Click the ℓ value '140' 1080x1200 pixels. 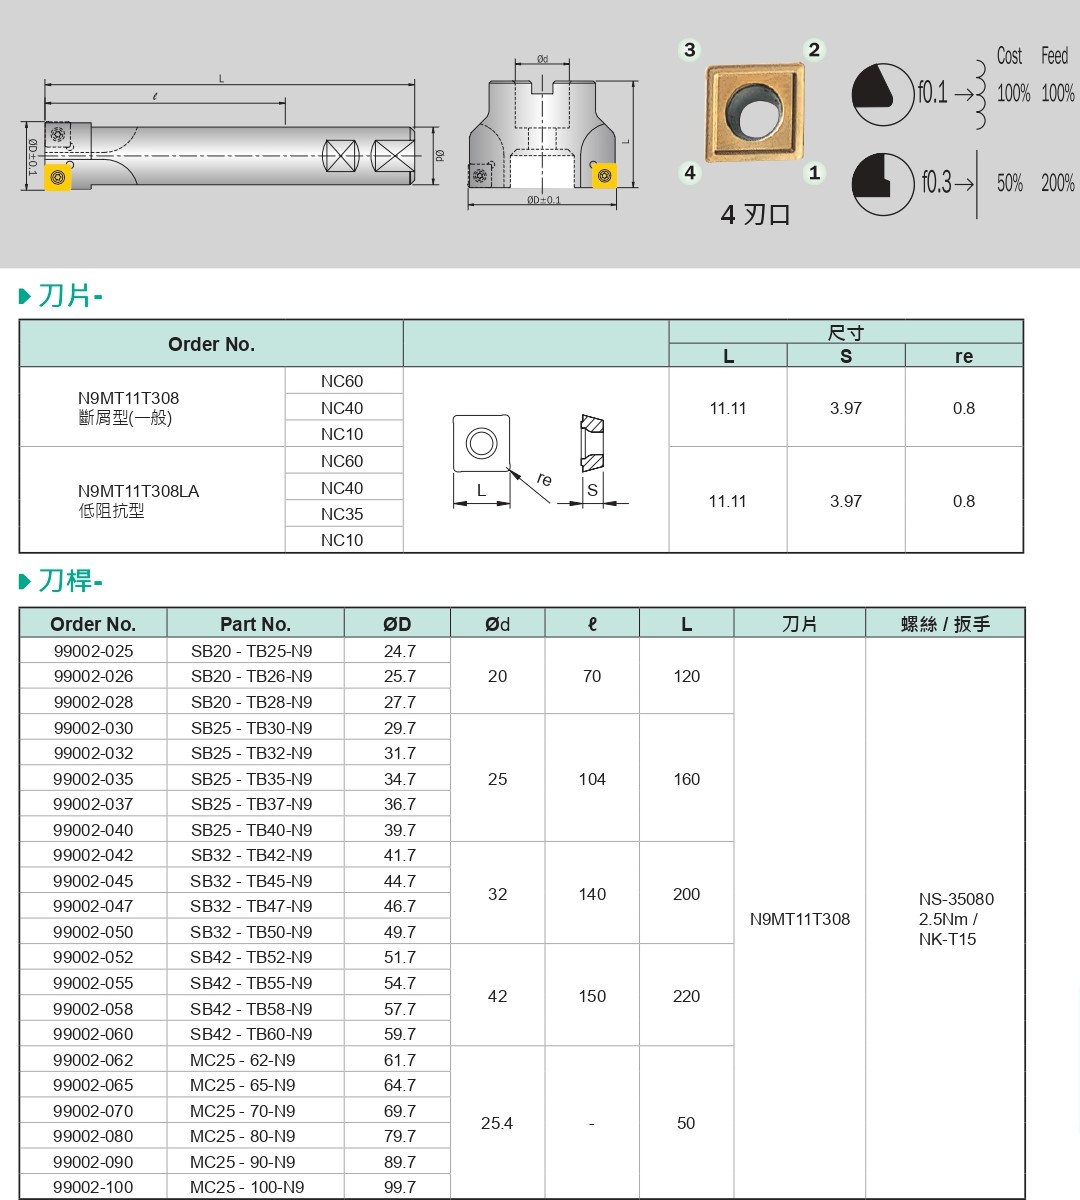click(x=592, y=894)
